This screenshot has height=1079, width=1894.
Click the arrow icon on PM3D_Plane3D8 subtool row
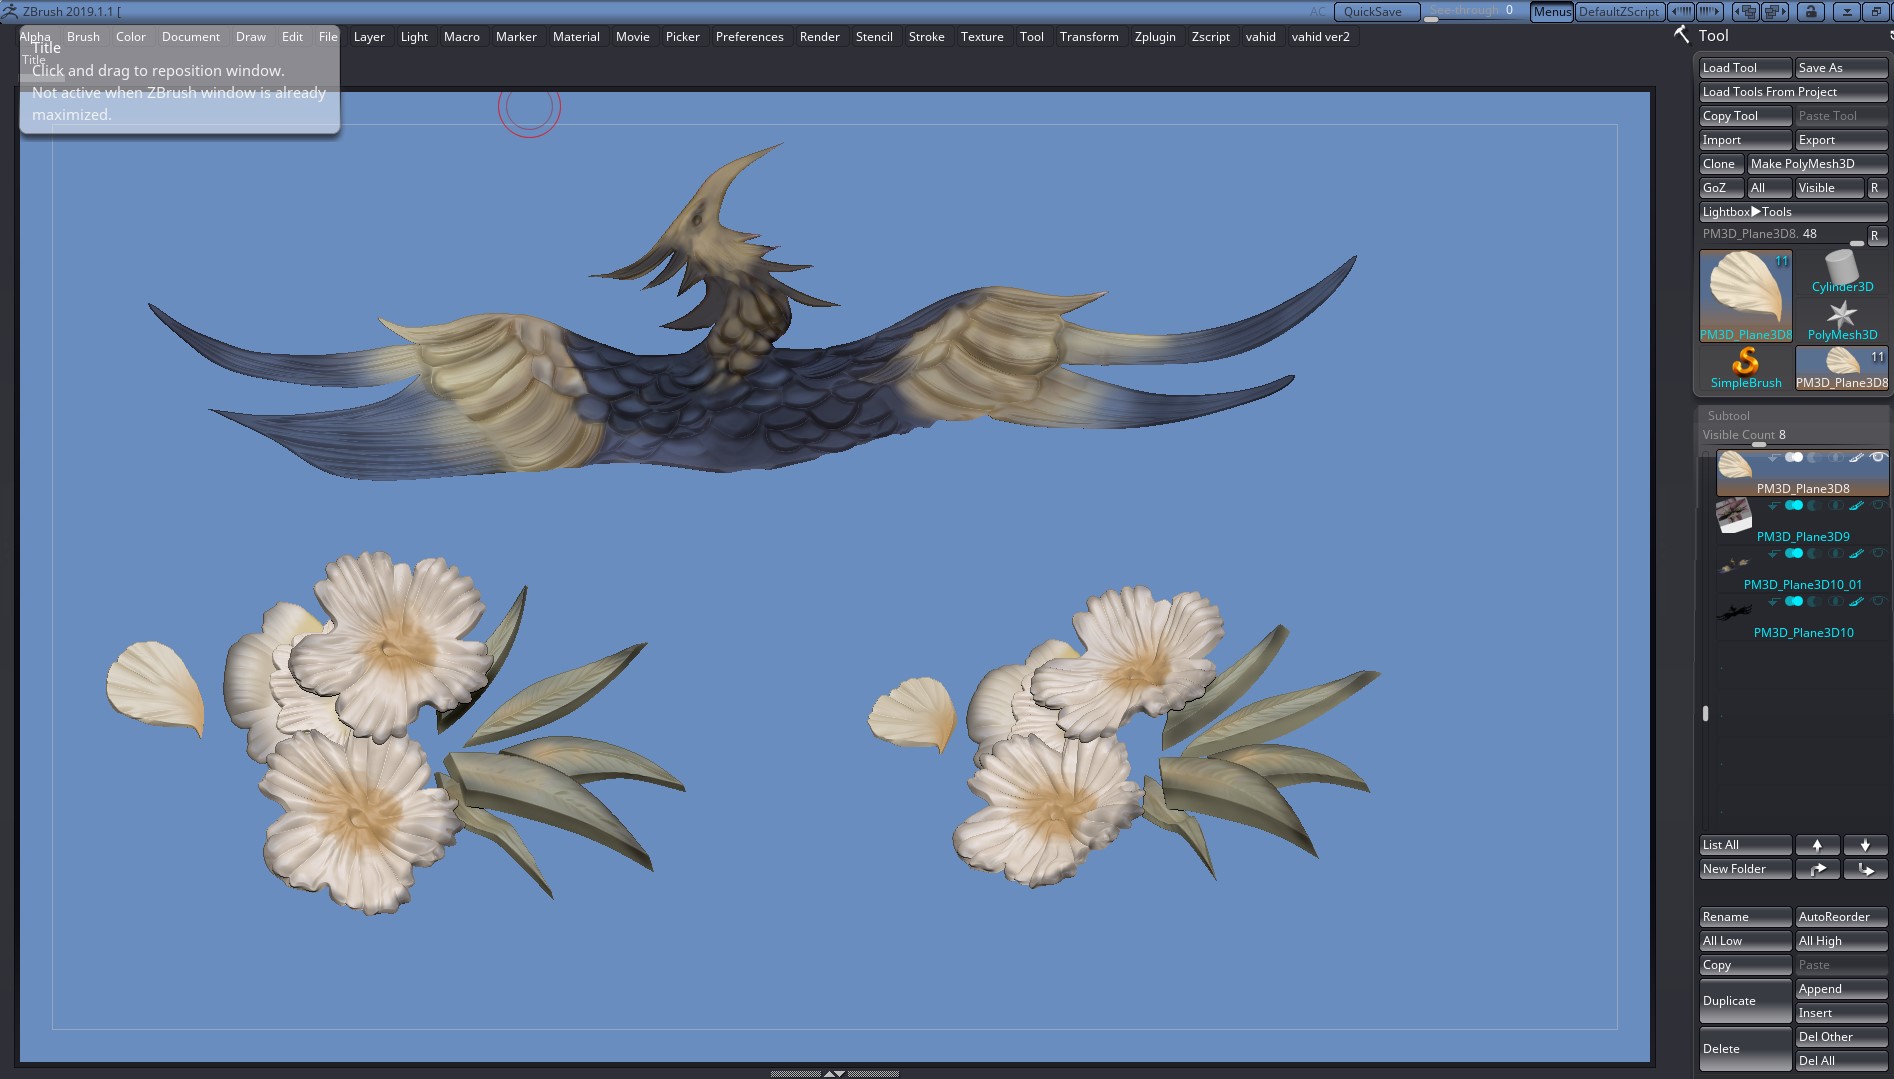click(x=1773, y=458)
